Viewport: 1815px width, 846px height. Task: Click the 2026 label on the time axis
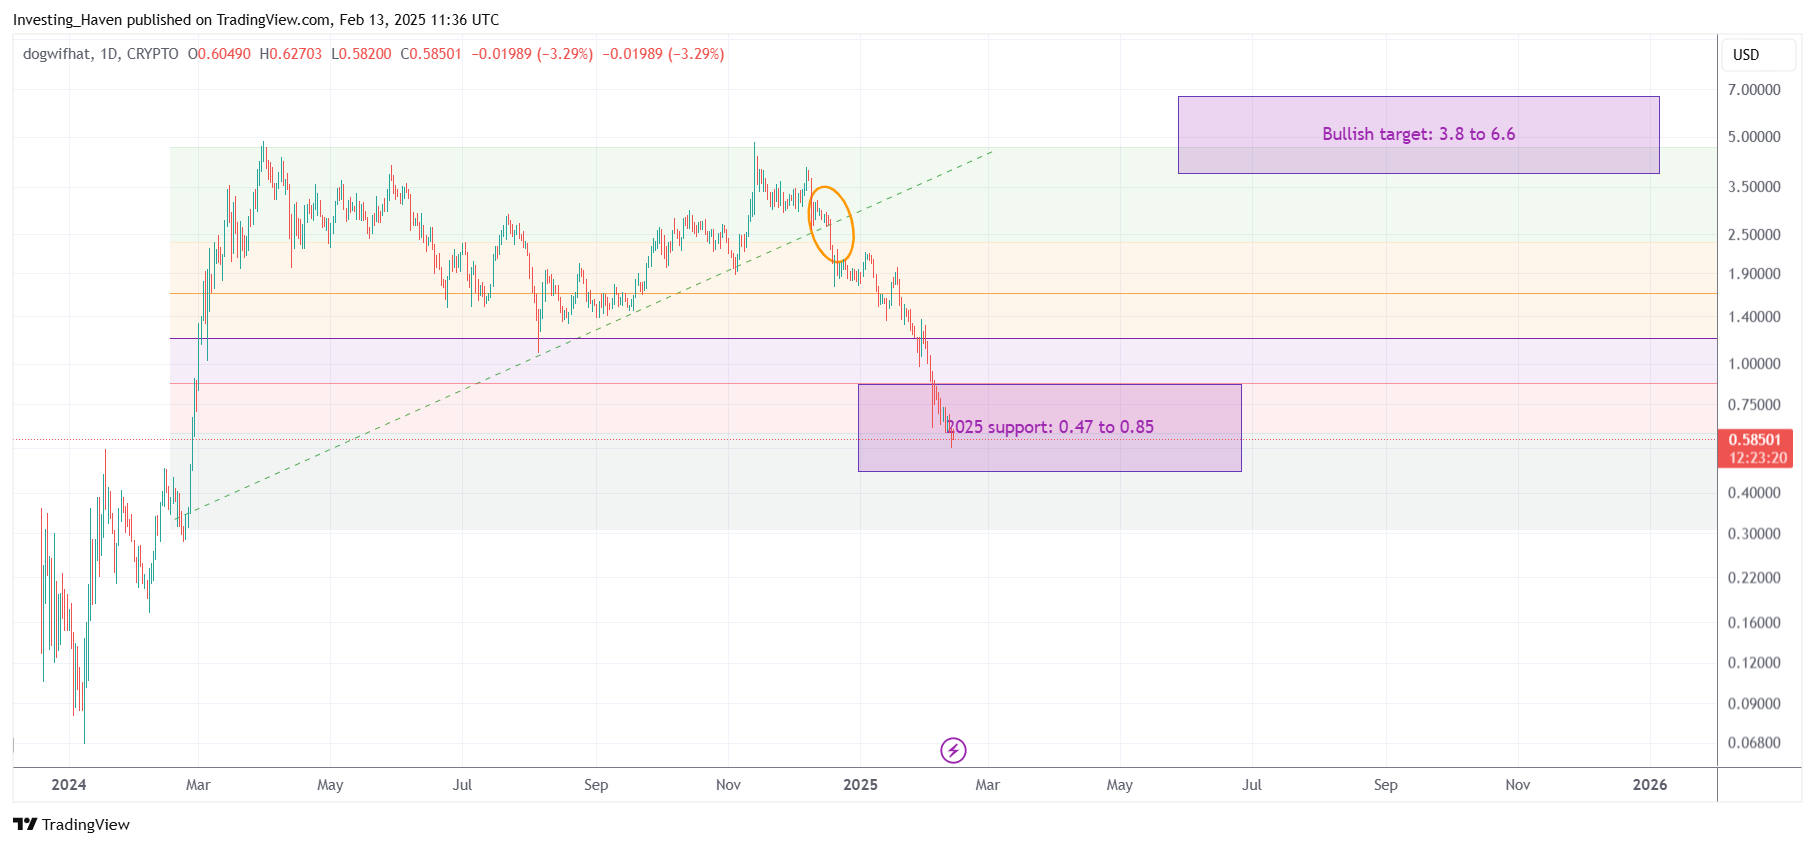(x=1650, y=785)
